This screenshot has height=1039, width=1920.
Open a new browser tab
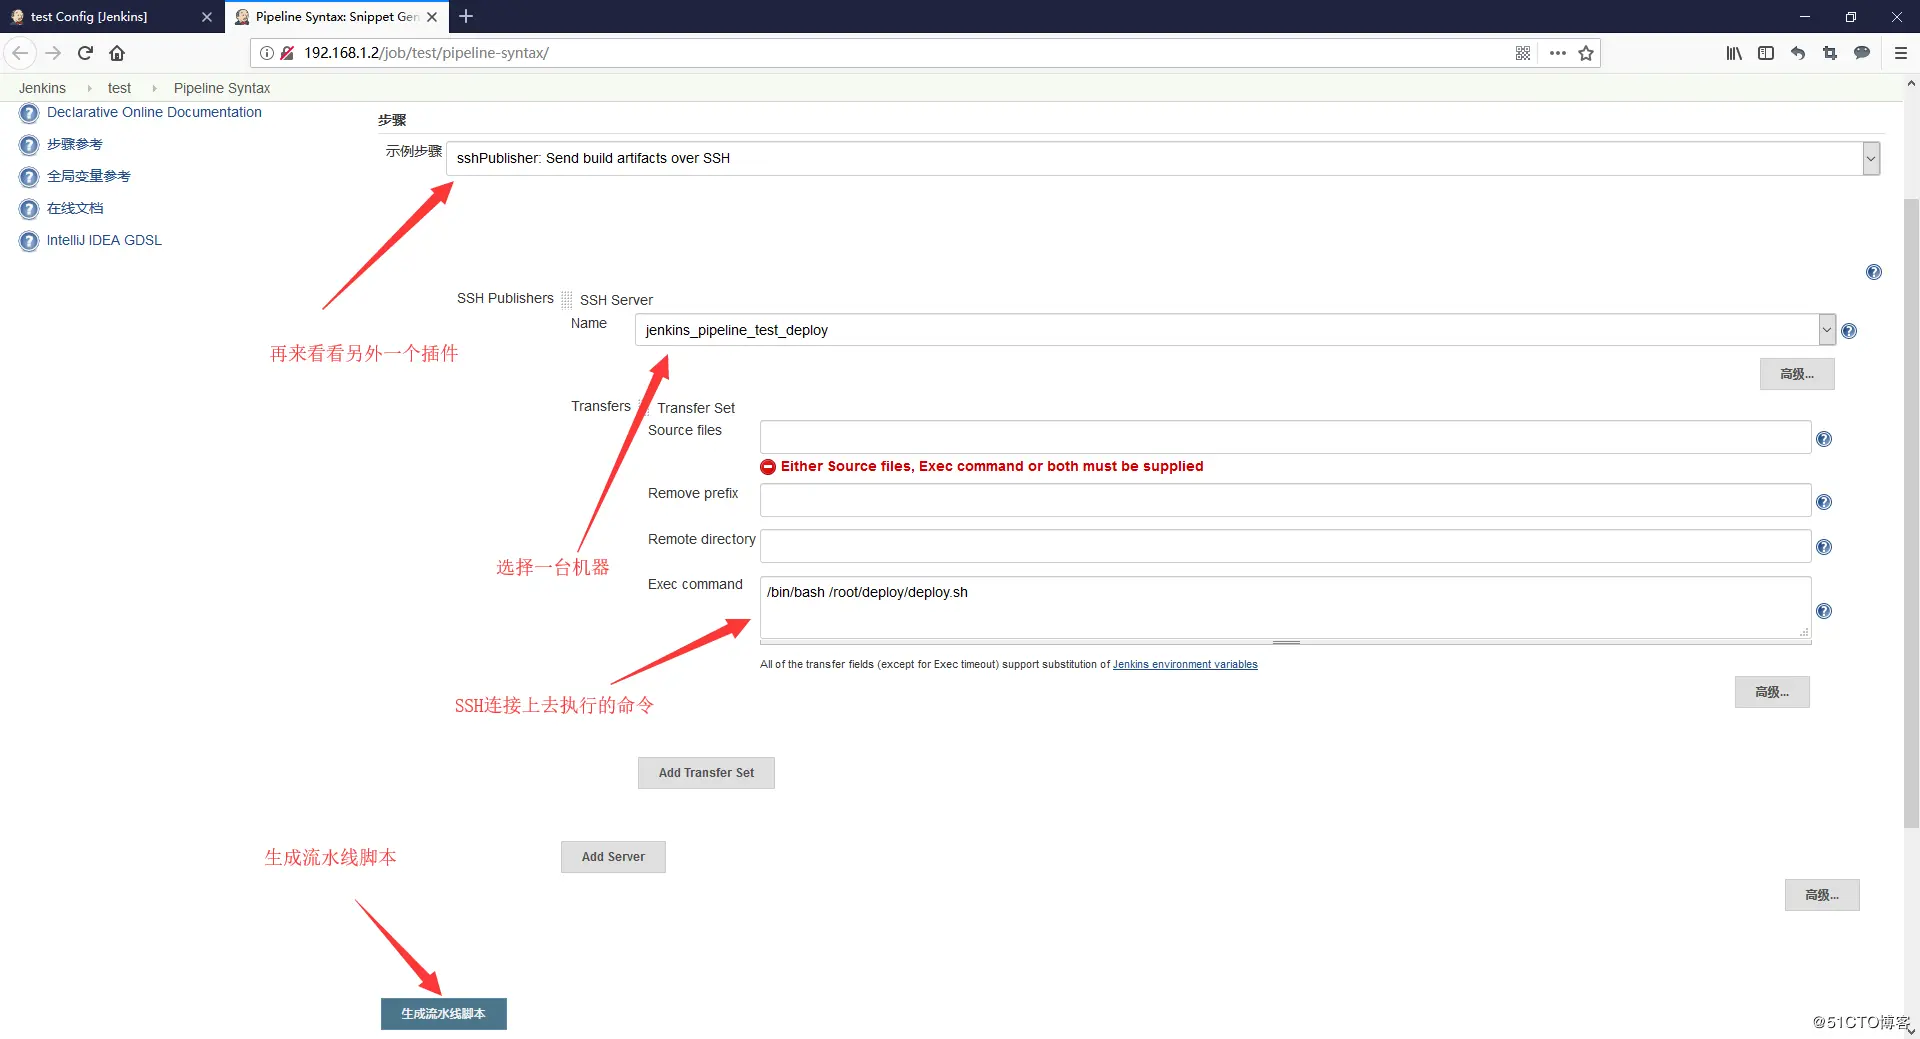(466, 16)
